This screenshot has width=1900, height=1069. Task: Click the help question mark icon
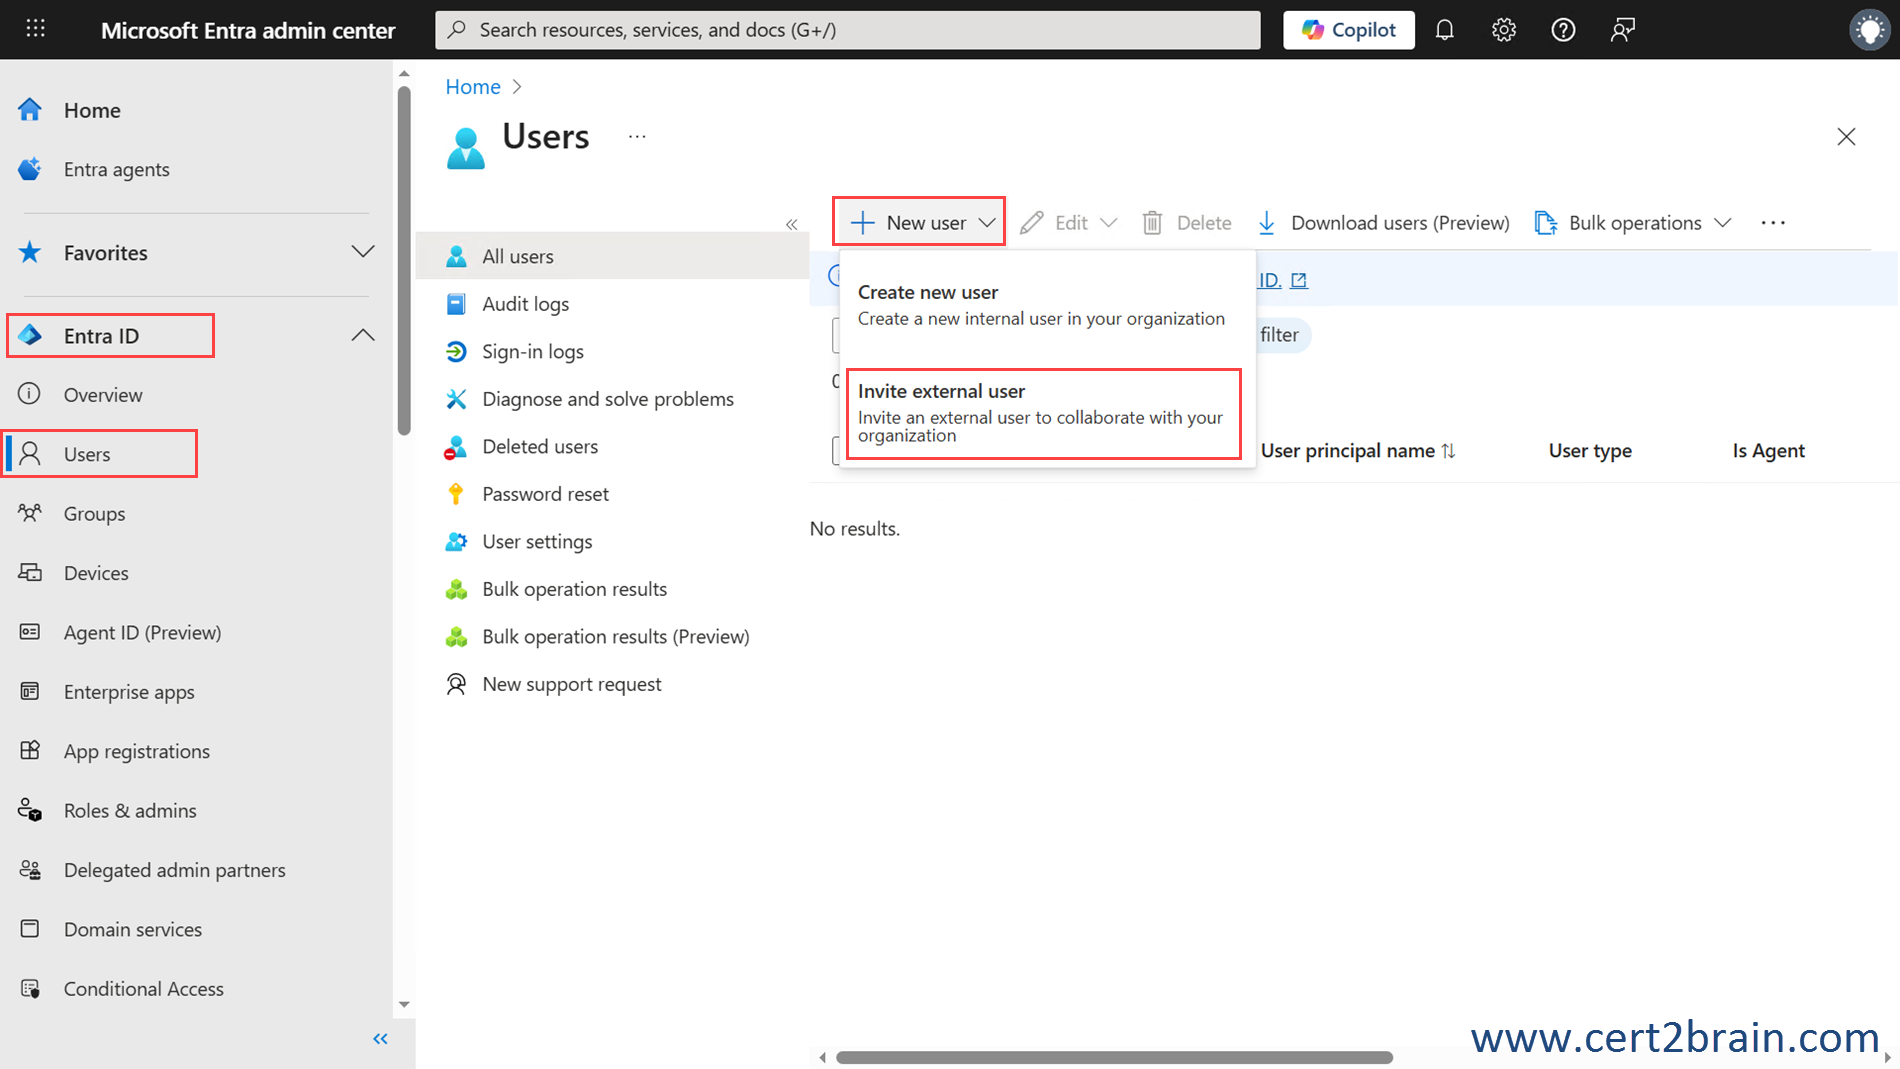coord(1563,30)
